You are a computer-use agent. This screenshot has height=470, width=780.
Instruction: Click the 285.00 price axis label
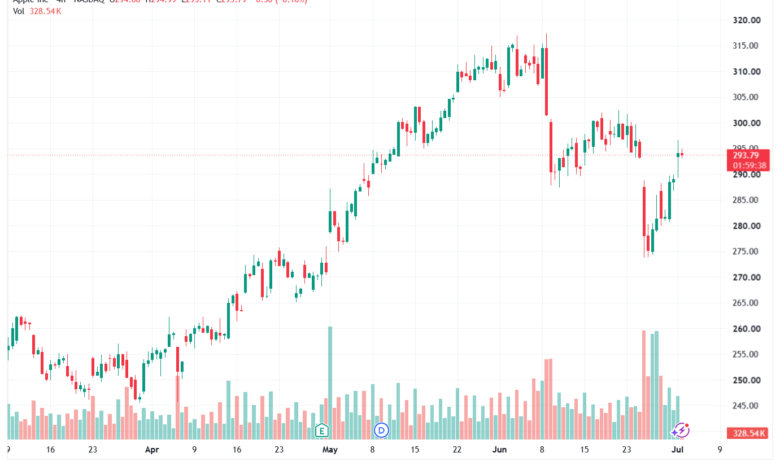pyautogui.click(x=747, y=200)
